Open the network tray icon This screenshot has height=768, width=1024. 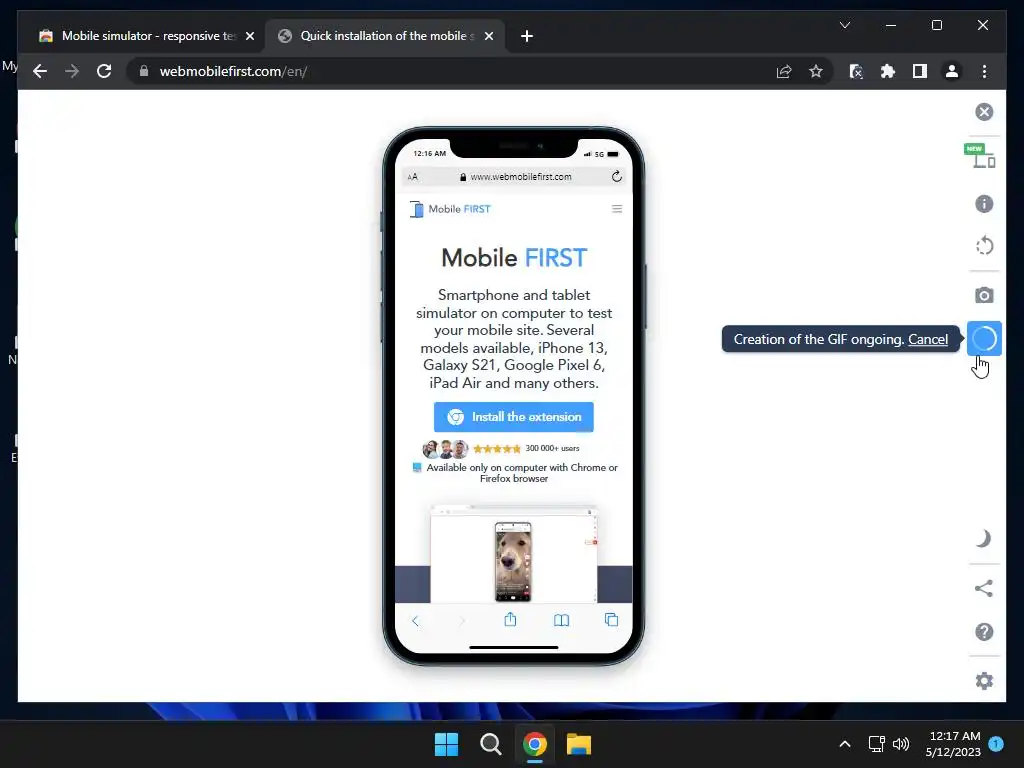[x=876, y=744]
